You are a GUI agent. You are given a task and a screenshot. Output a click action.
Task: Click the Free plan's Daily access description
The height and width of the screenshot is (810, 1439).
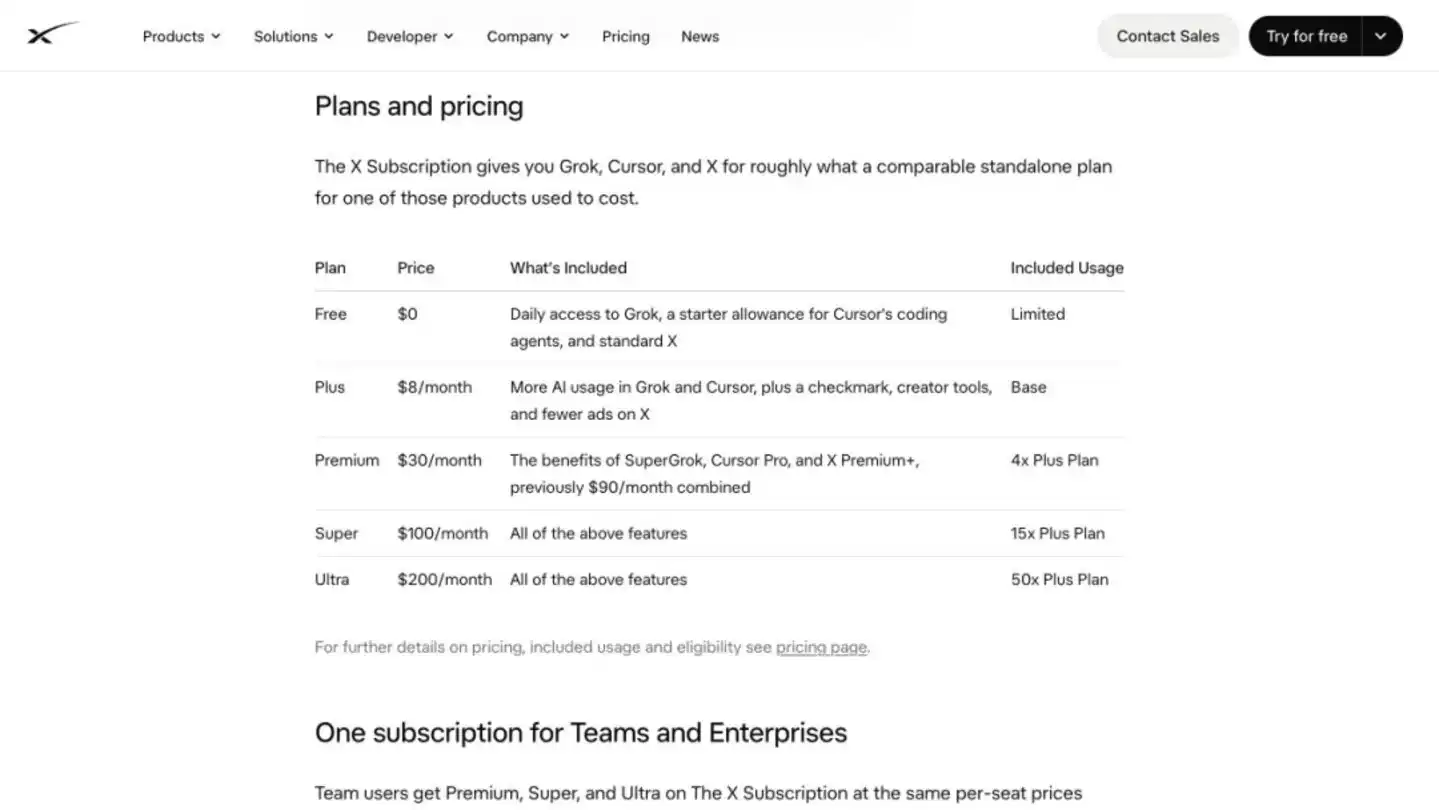(x=728, y=327)
